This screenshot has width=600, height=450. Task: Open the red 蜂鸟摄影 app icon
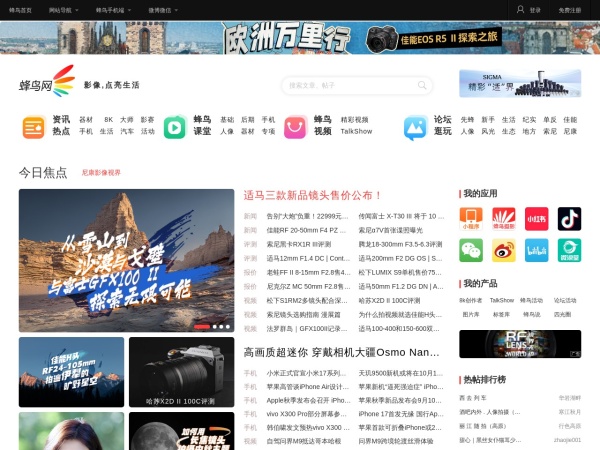[504, 219]
